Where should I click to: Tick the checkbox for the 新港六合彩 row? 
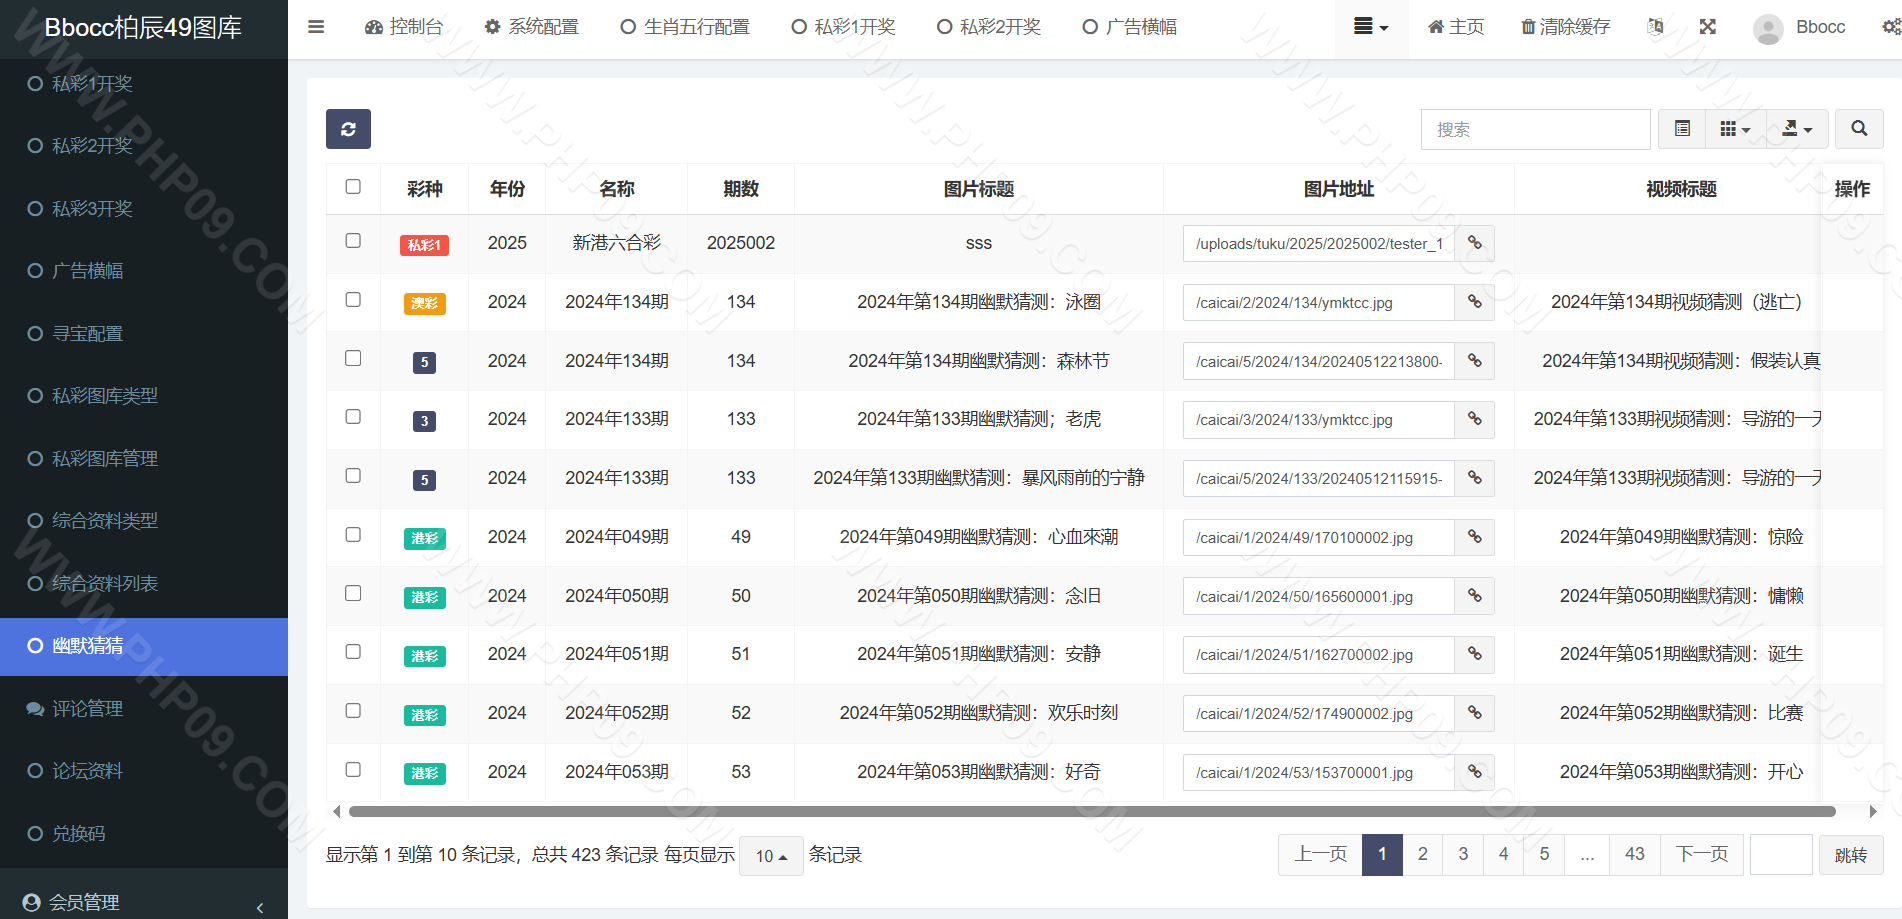point(353,241)
